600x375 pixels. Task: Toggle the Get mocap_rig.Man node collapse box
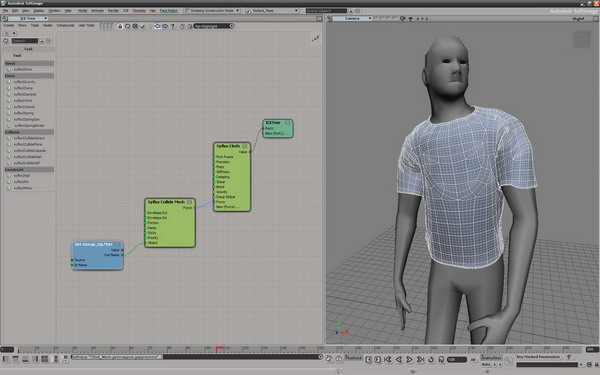pos(117,244)
